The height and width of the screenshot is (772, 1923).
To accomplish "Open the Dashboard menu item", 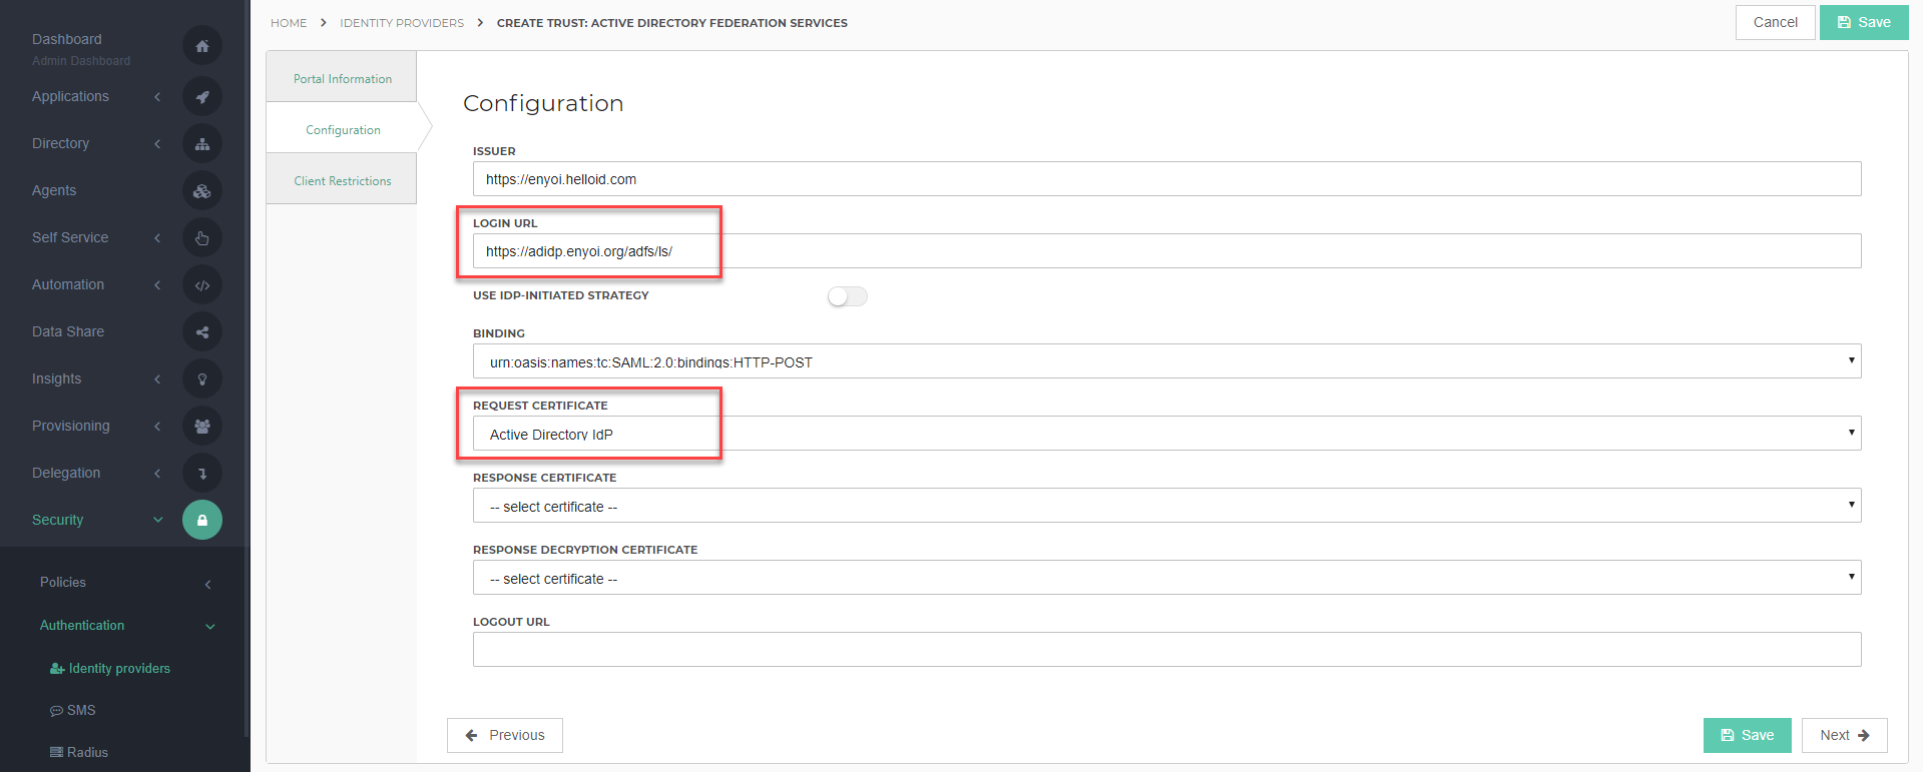I will coord(67,39).
